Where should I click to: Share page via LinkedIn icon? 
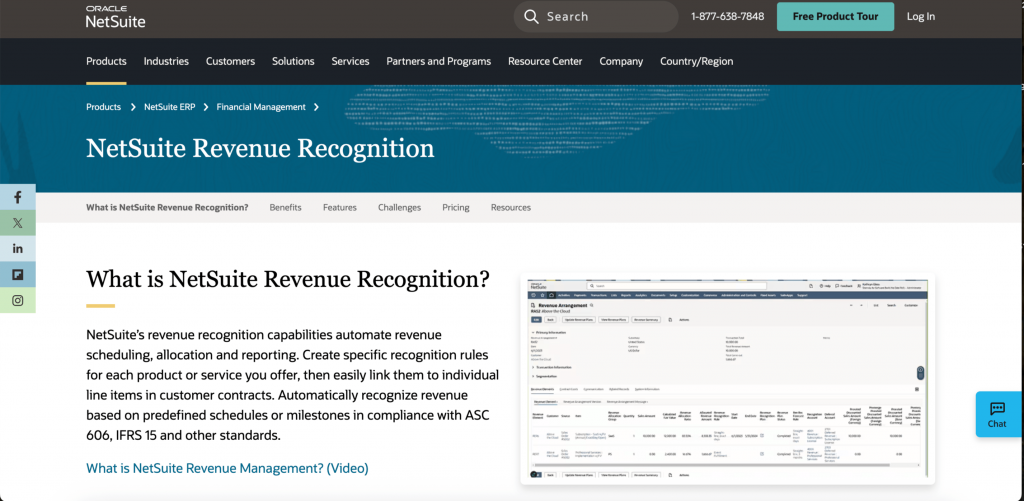[x=18, y=249]
